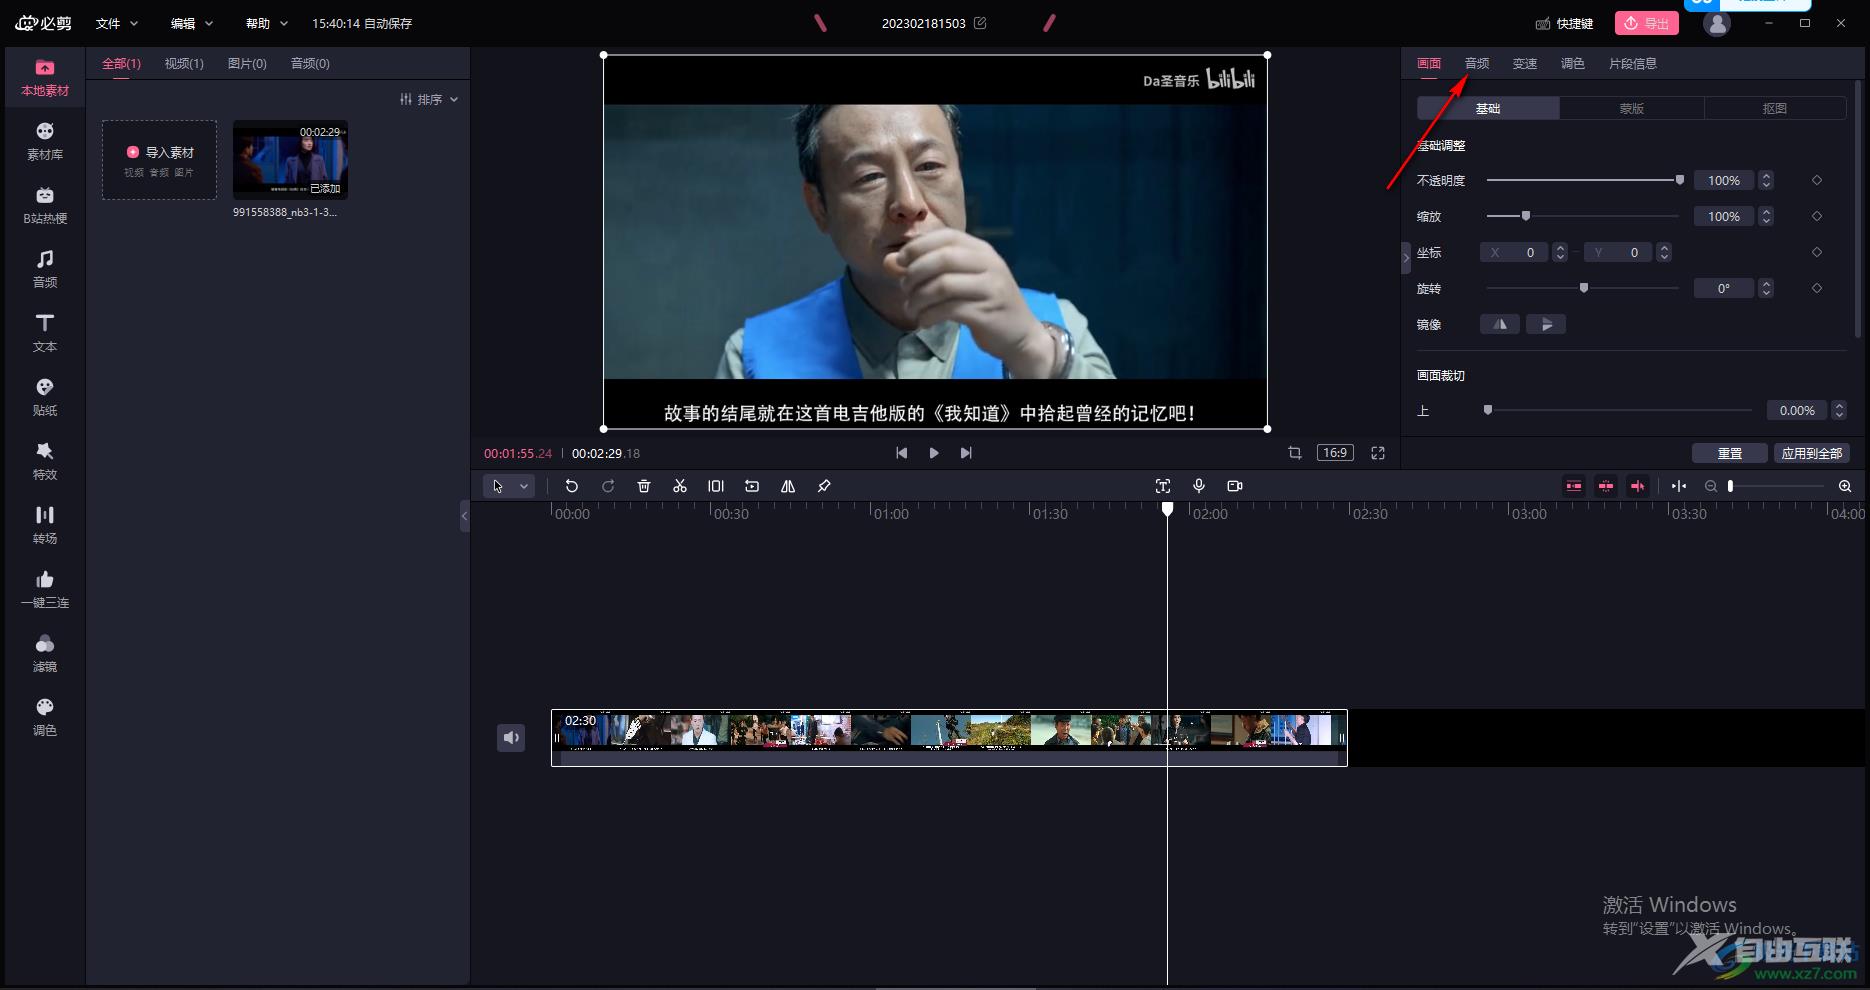
Task: Click the mirror flip icon in timeline toolbar
Action: point(788,486)
